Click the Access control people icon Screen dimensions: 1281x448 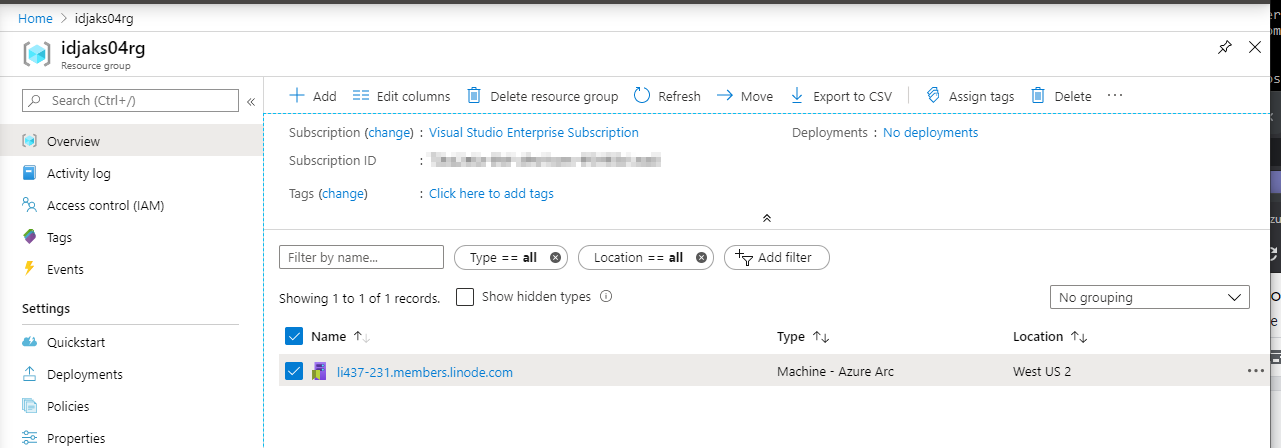pos(29,205)
